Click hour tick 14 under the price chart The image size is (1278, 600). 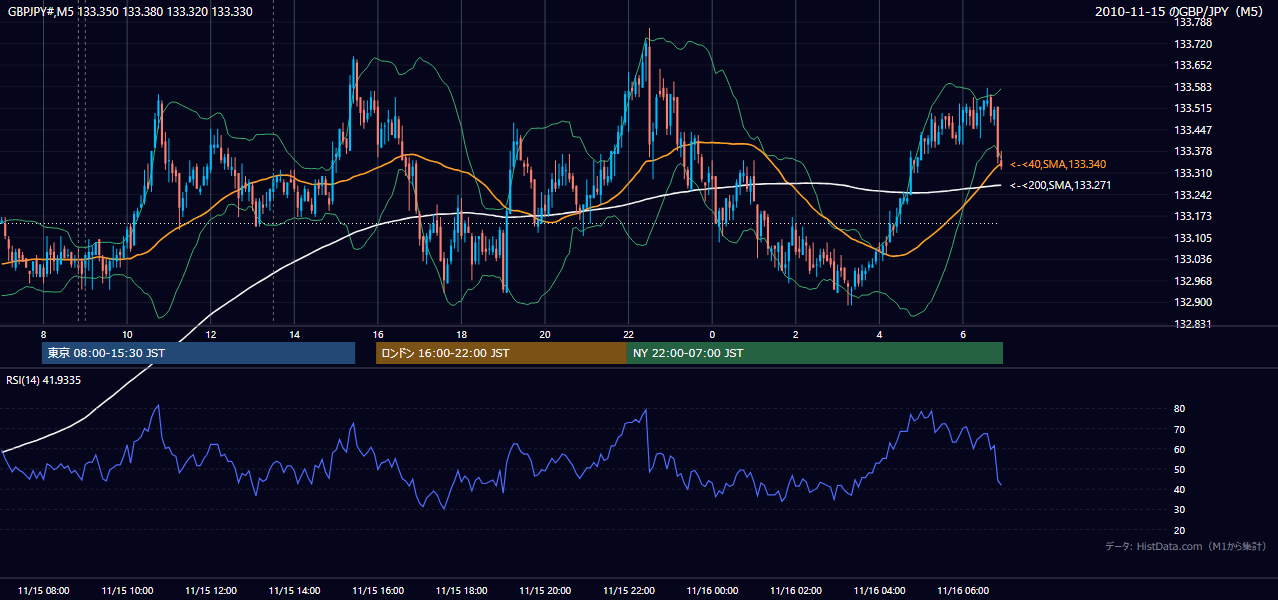point(294,334)
